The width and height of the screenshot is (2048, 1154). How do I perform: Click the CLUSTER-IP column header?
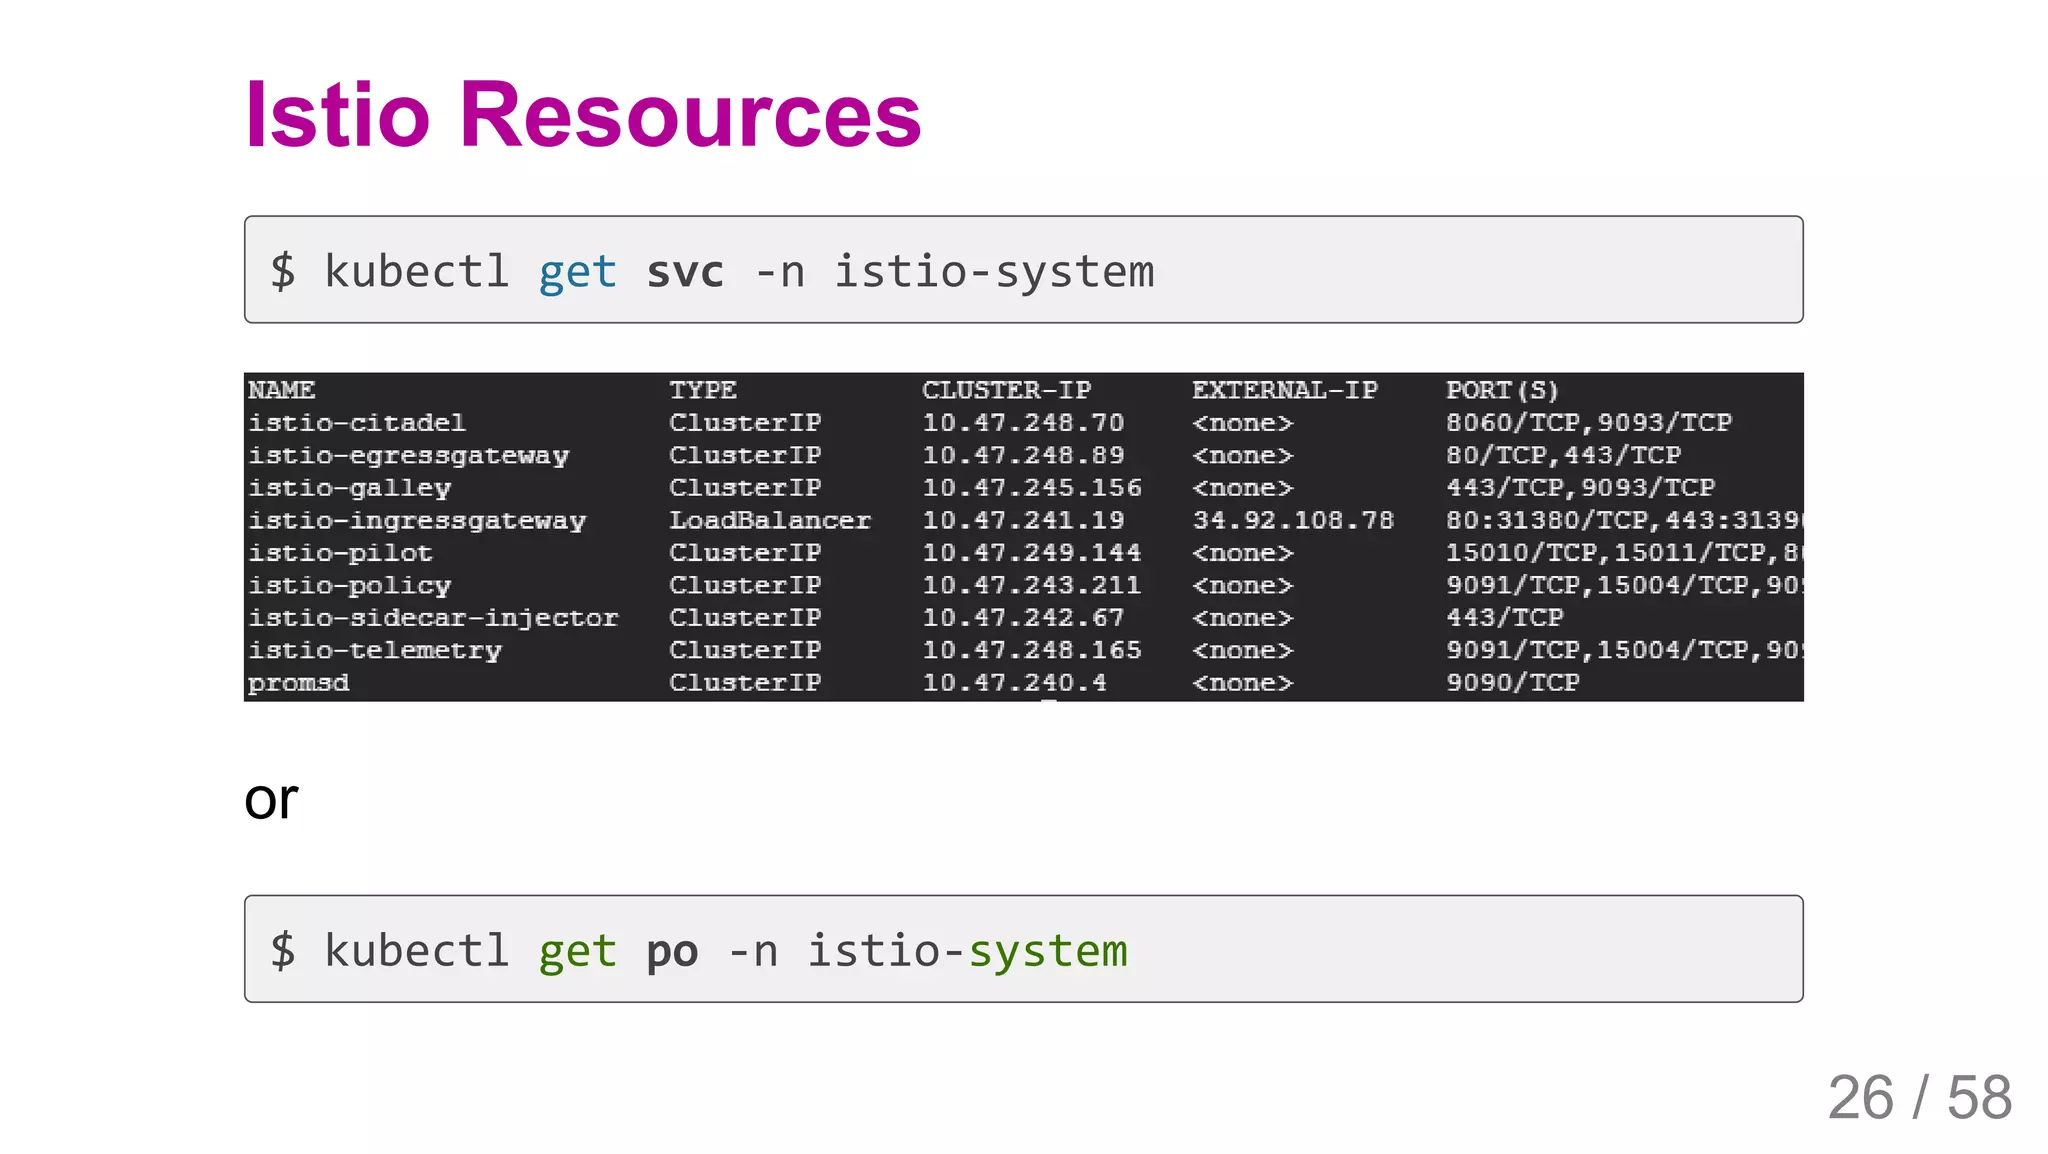(1006, 390)
